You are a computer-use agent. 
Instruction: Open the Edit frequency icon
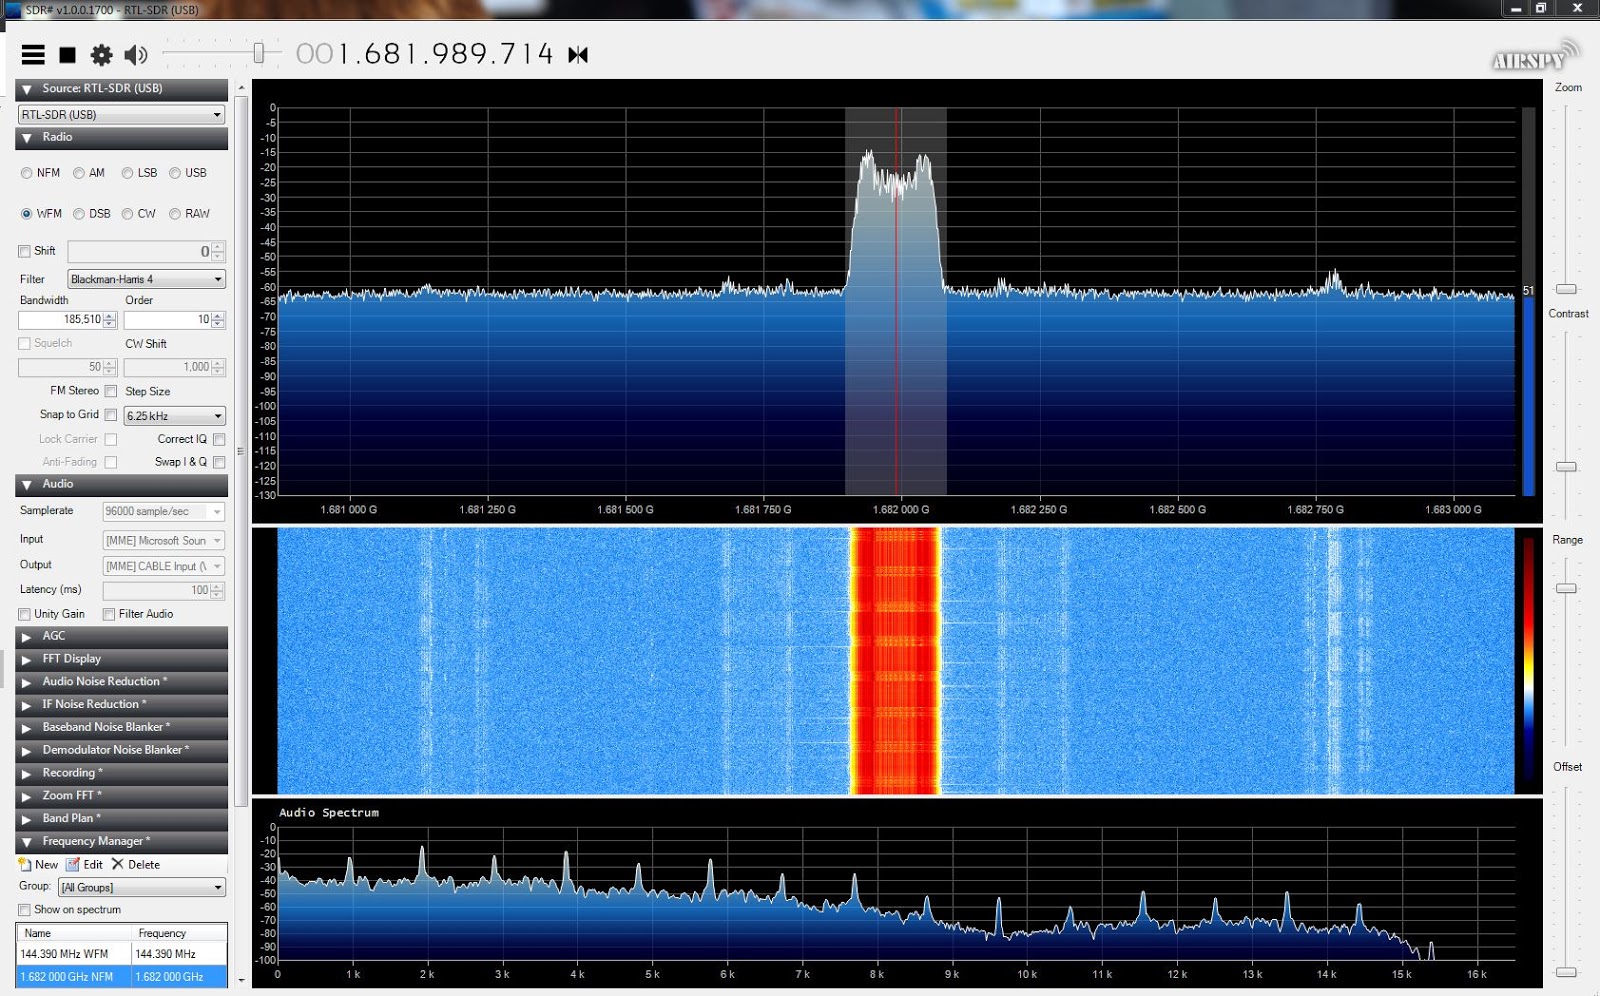click(x=85, y=864)
